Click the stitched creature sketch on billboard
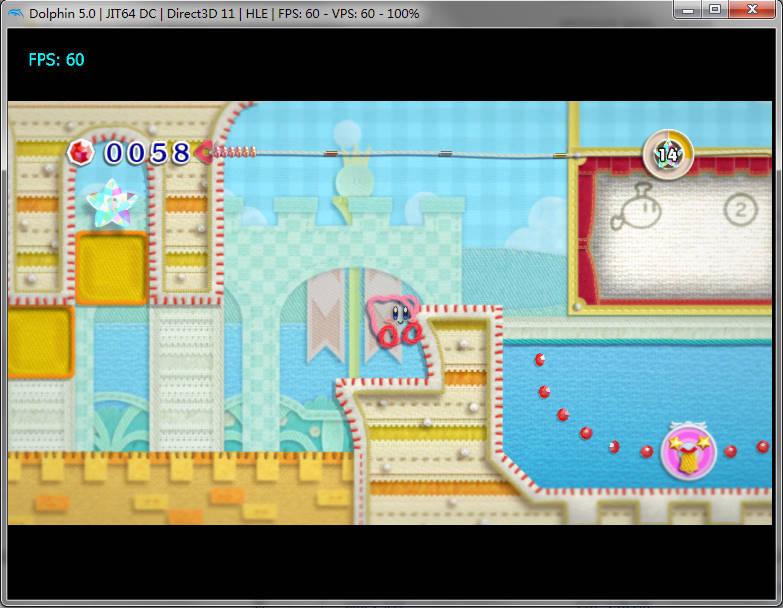This screenshot has width=783, height=608. pos(637,206)
